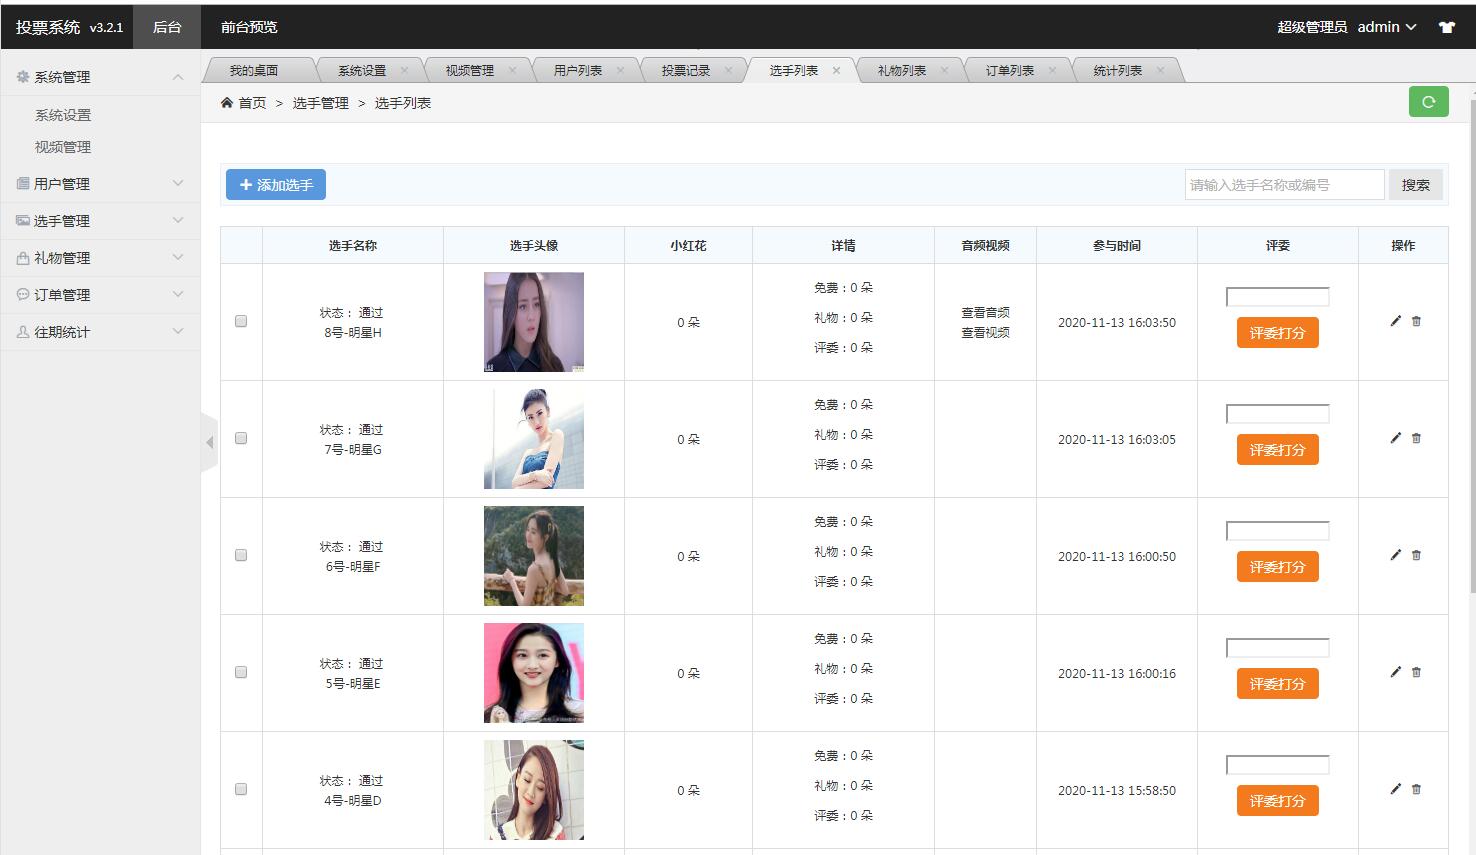Delete contestant 7号-明星G using trash icon
Viewport: 1476px width, 855px height.
1416,438
